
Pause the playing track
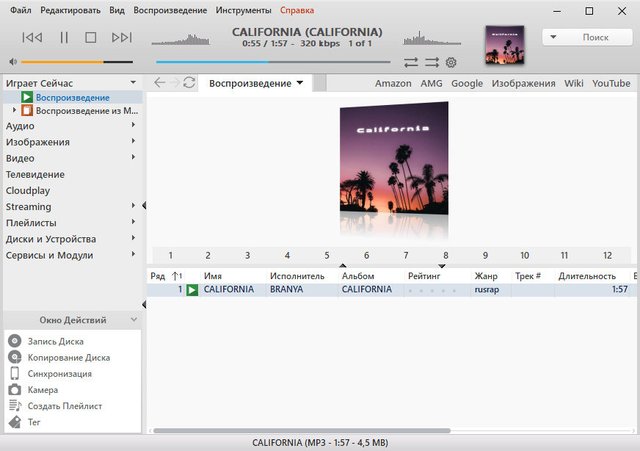coord(64,37)
